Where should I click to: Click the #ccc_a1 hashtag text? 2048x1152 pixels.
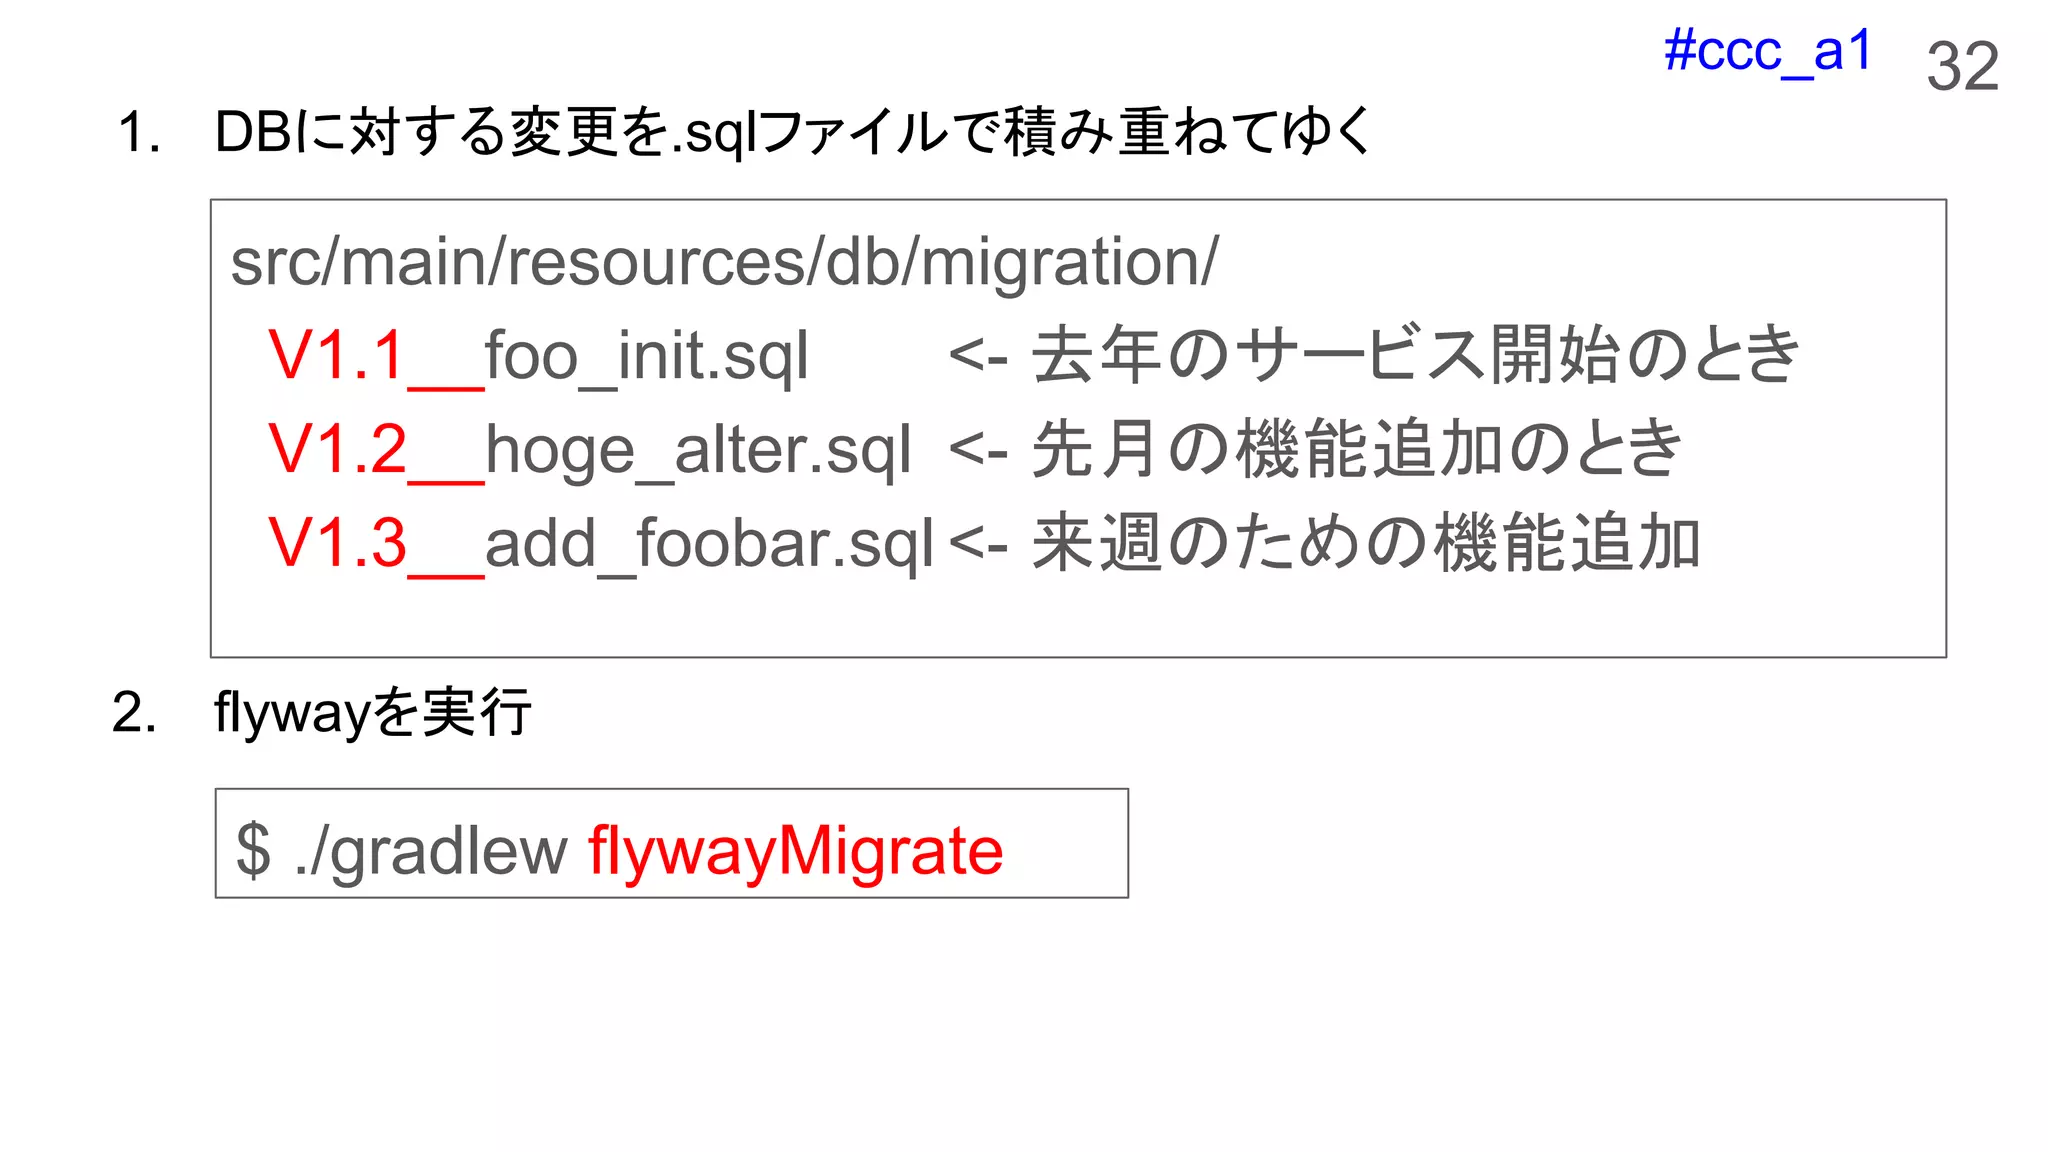click(1767, 51)
